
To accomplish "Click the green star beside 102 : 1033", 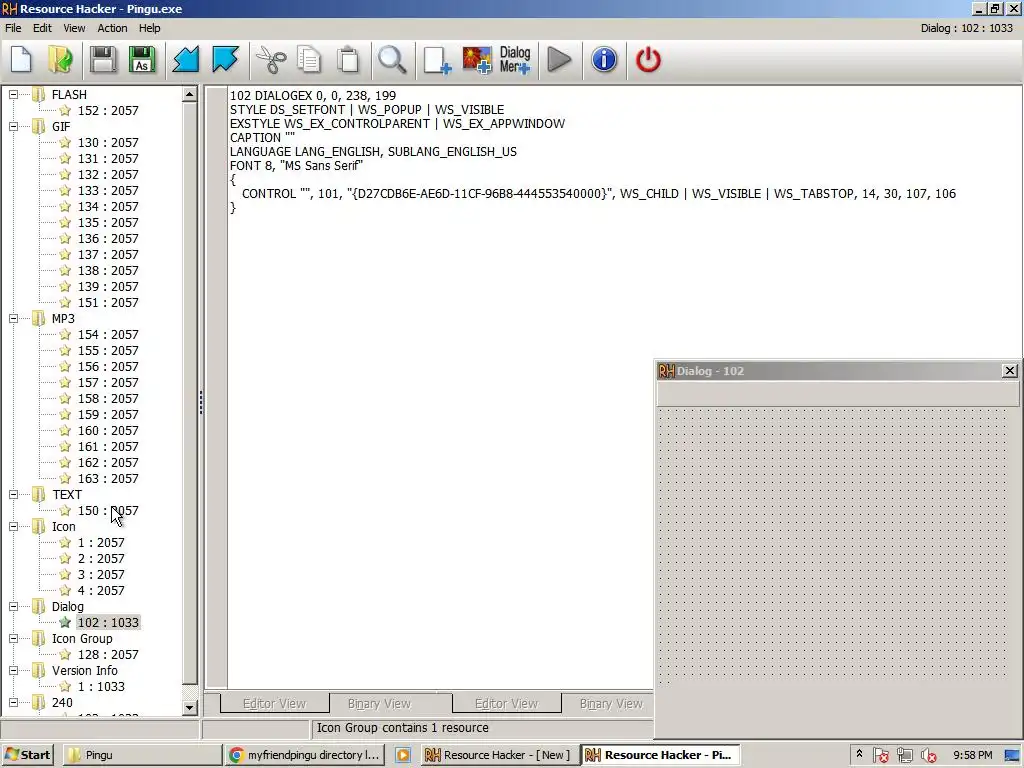I will point(65,622).
